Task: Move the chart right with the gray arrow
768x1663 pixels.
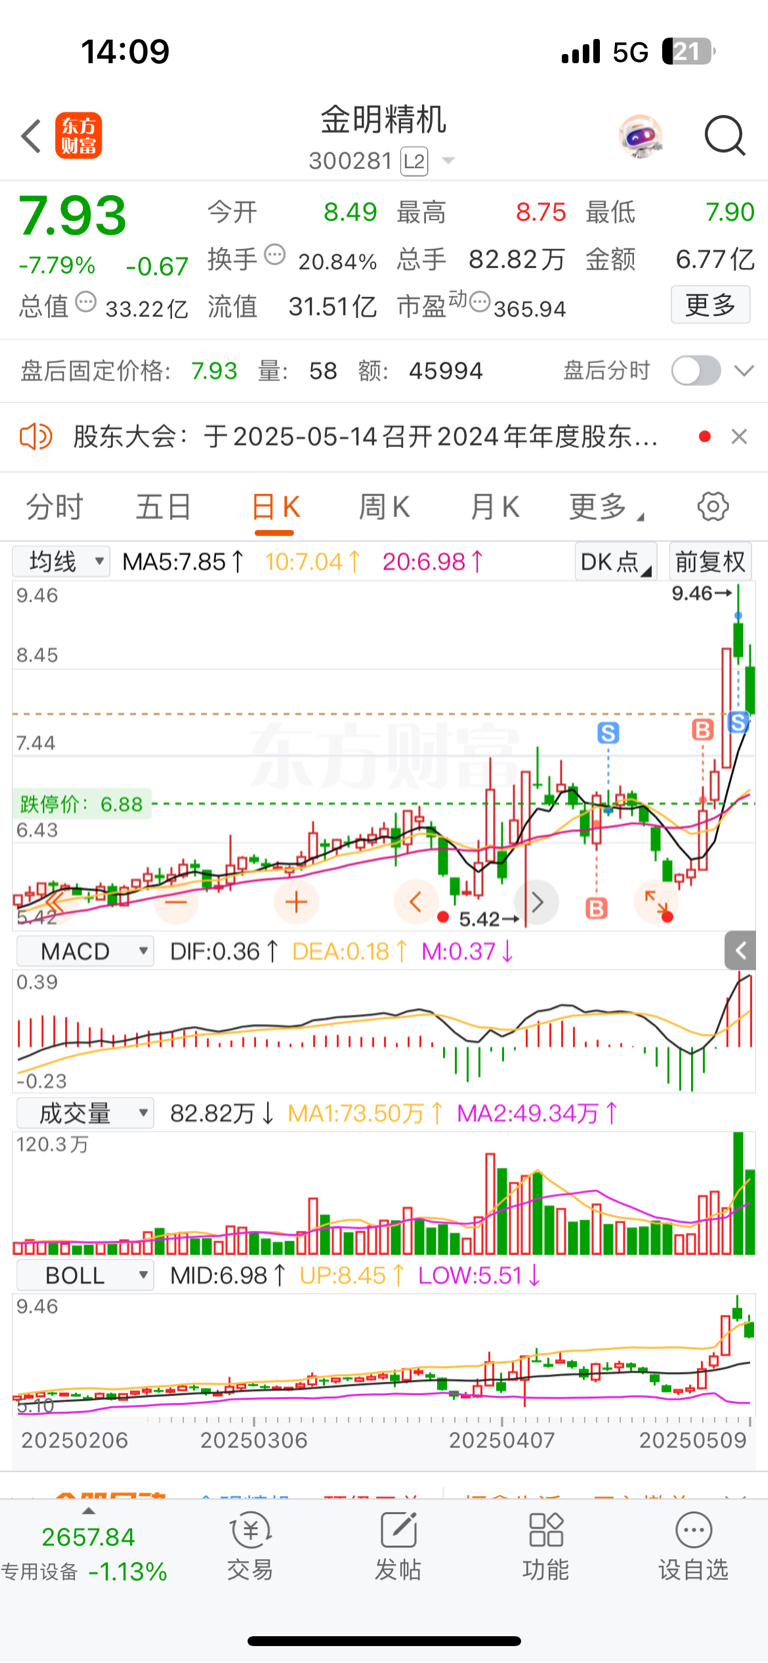Action: 536,902
